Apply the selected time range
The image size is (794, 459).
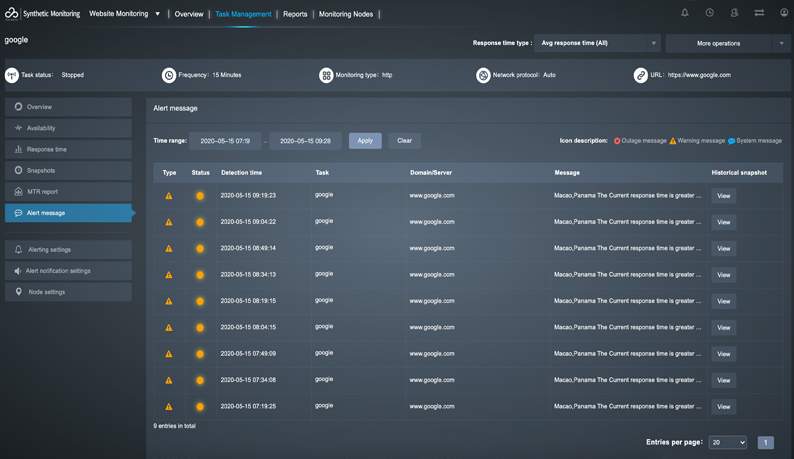coord(365,141)
